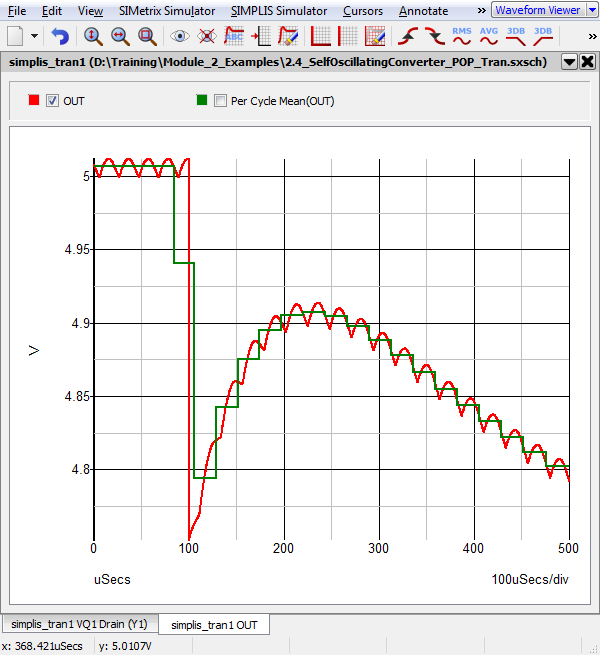Enable the Per Cycle Mean(OUT) checkbox
The image size is (600, 655).
[219, 101]
